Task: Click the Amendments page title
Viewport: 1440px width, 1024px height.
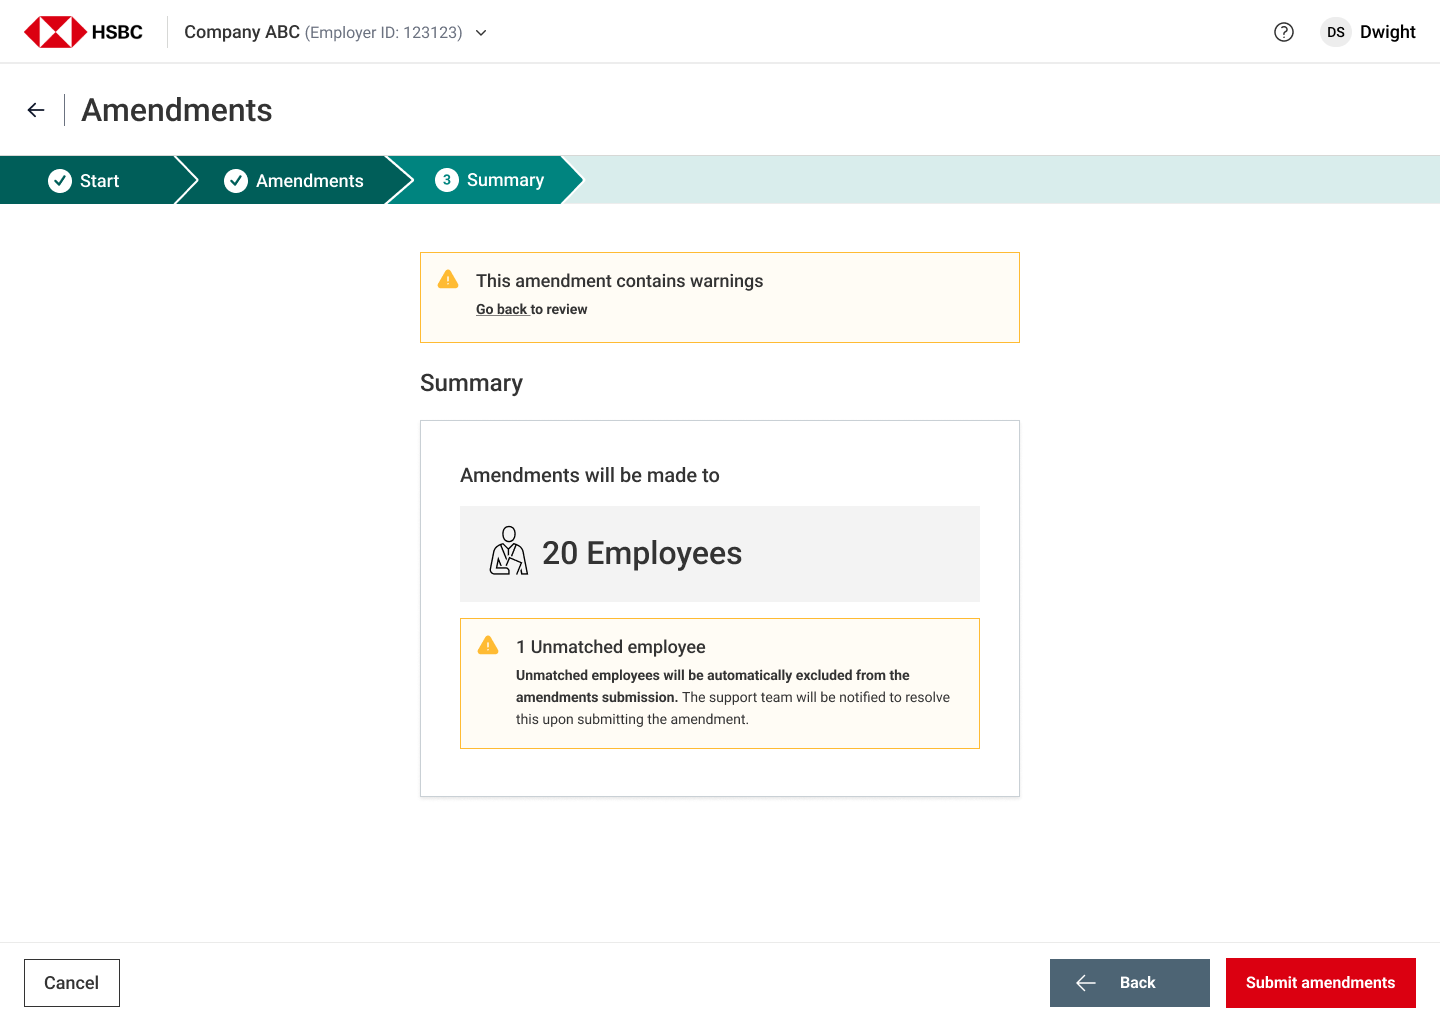Action: [177, 110]
